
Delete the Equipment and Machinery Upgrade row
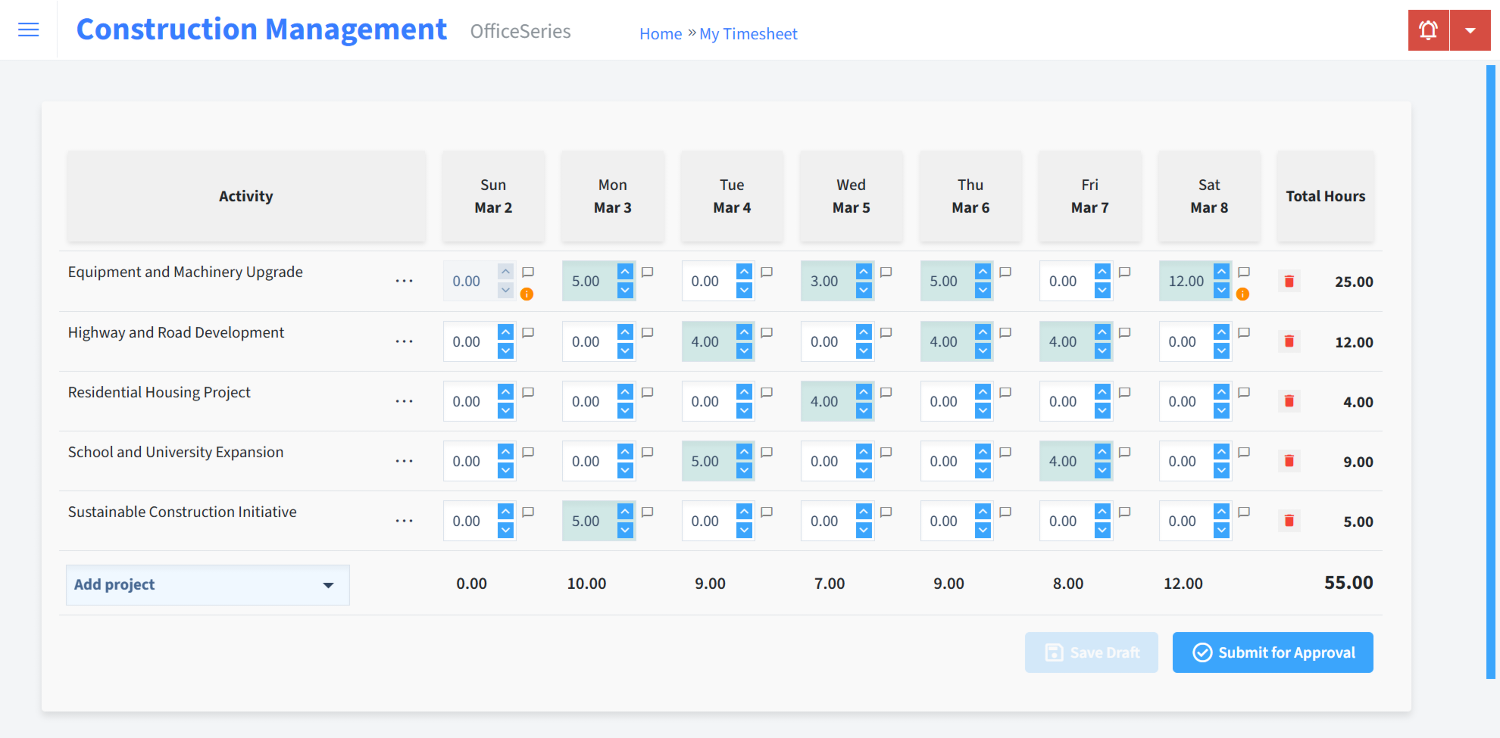point(1288,281)
